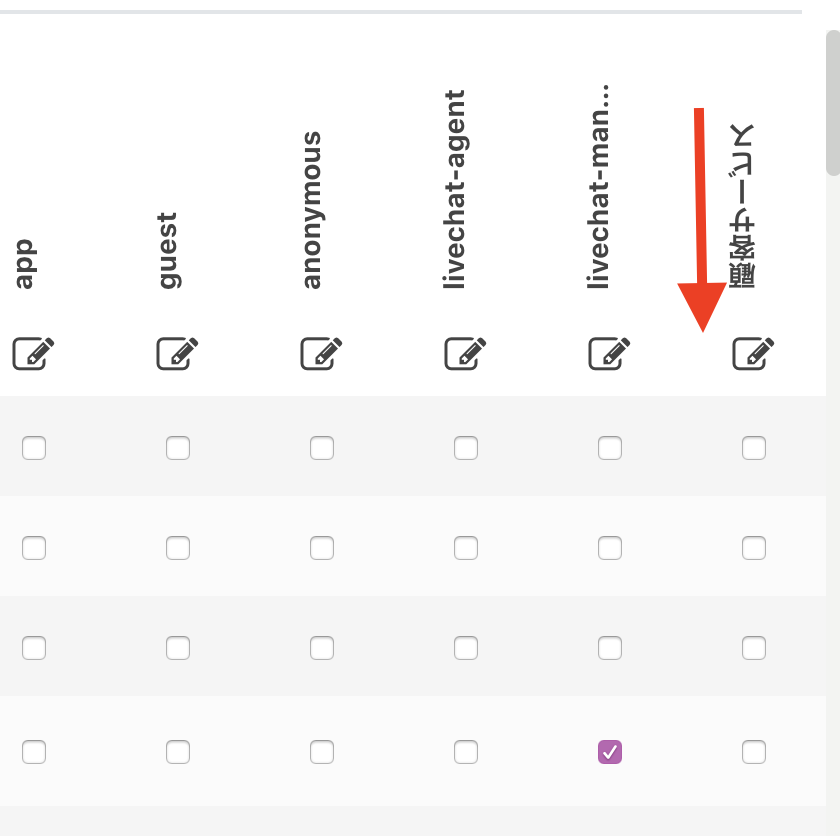Image resolution: width=840 pixels, height=836 pixels.
Task: Open the guest role edit icon
Action: 177,353
